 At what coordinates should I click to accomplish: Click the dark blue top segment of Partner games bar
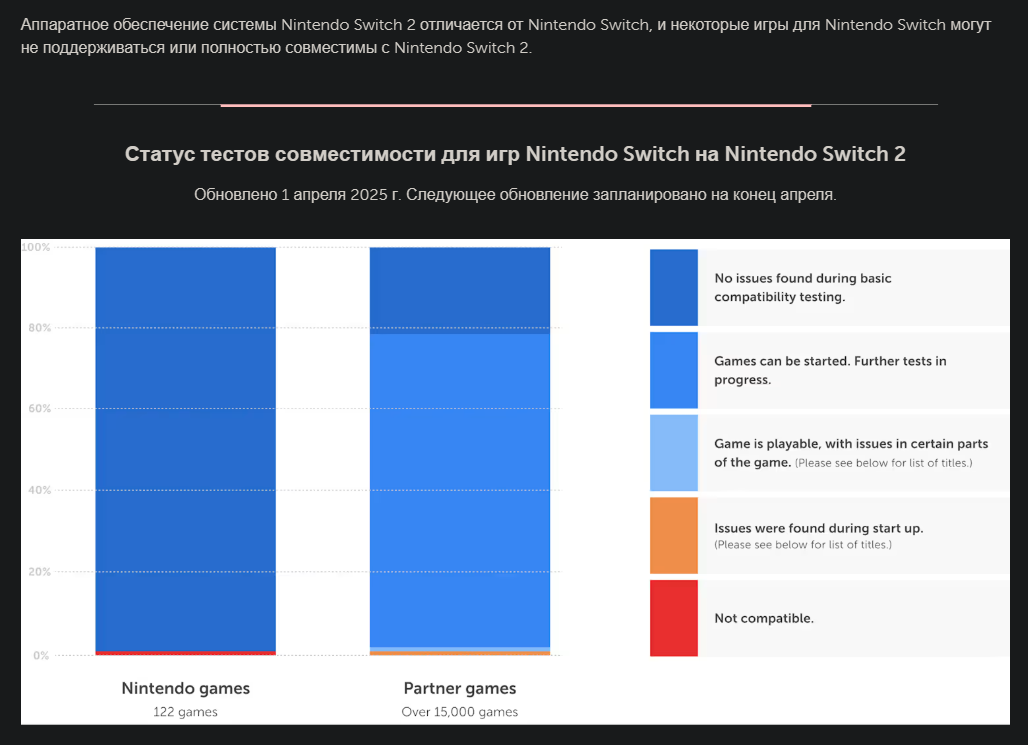460,291
